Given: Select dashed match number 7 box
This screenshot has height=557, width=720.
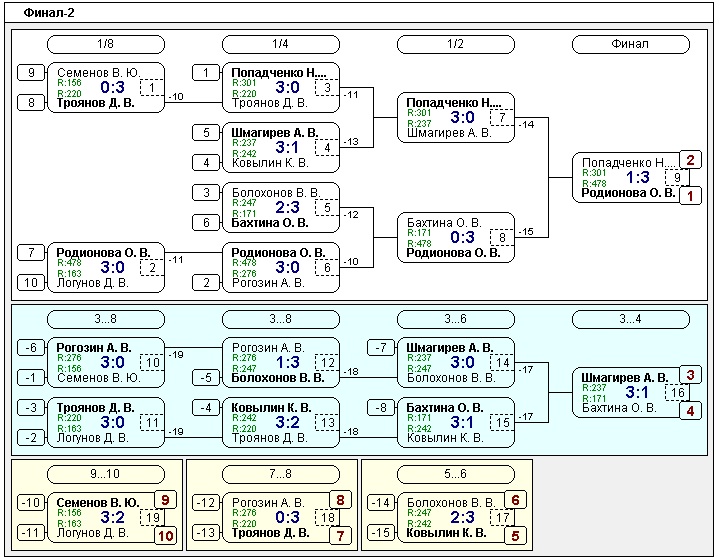Looking at the screenshot, I should pos(502,118).
